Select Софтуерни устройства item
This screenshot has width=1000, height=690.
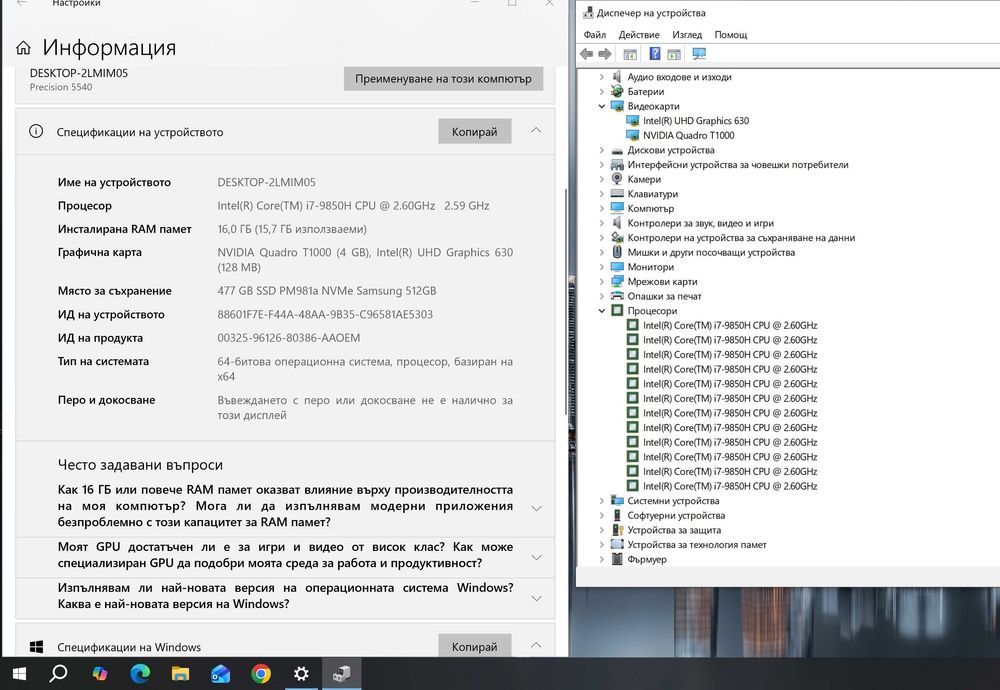click(x=676, y=515)
